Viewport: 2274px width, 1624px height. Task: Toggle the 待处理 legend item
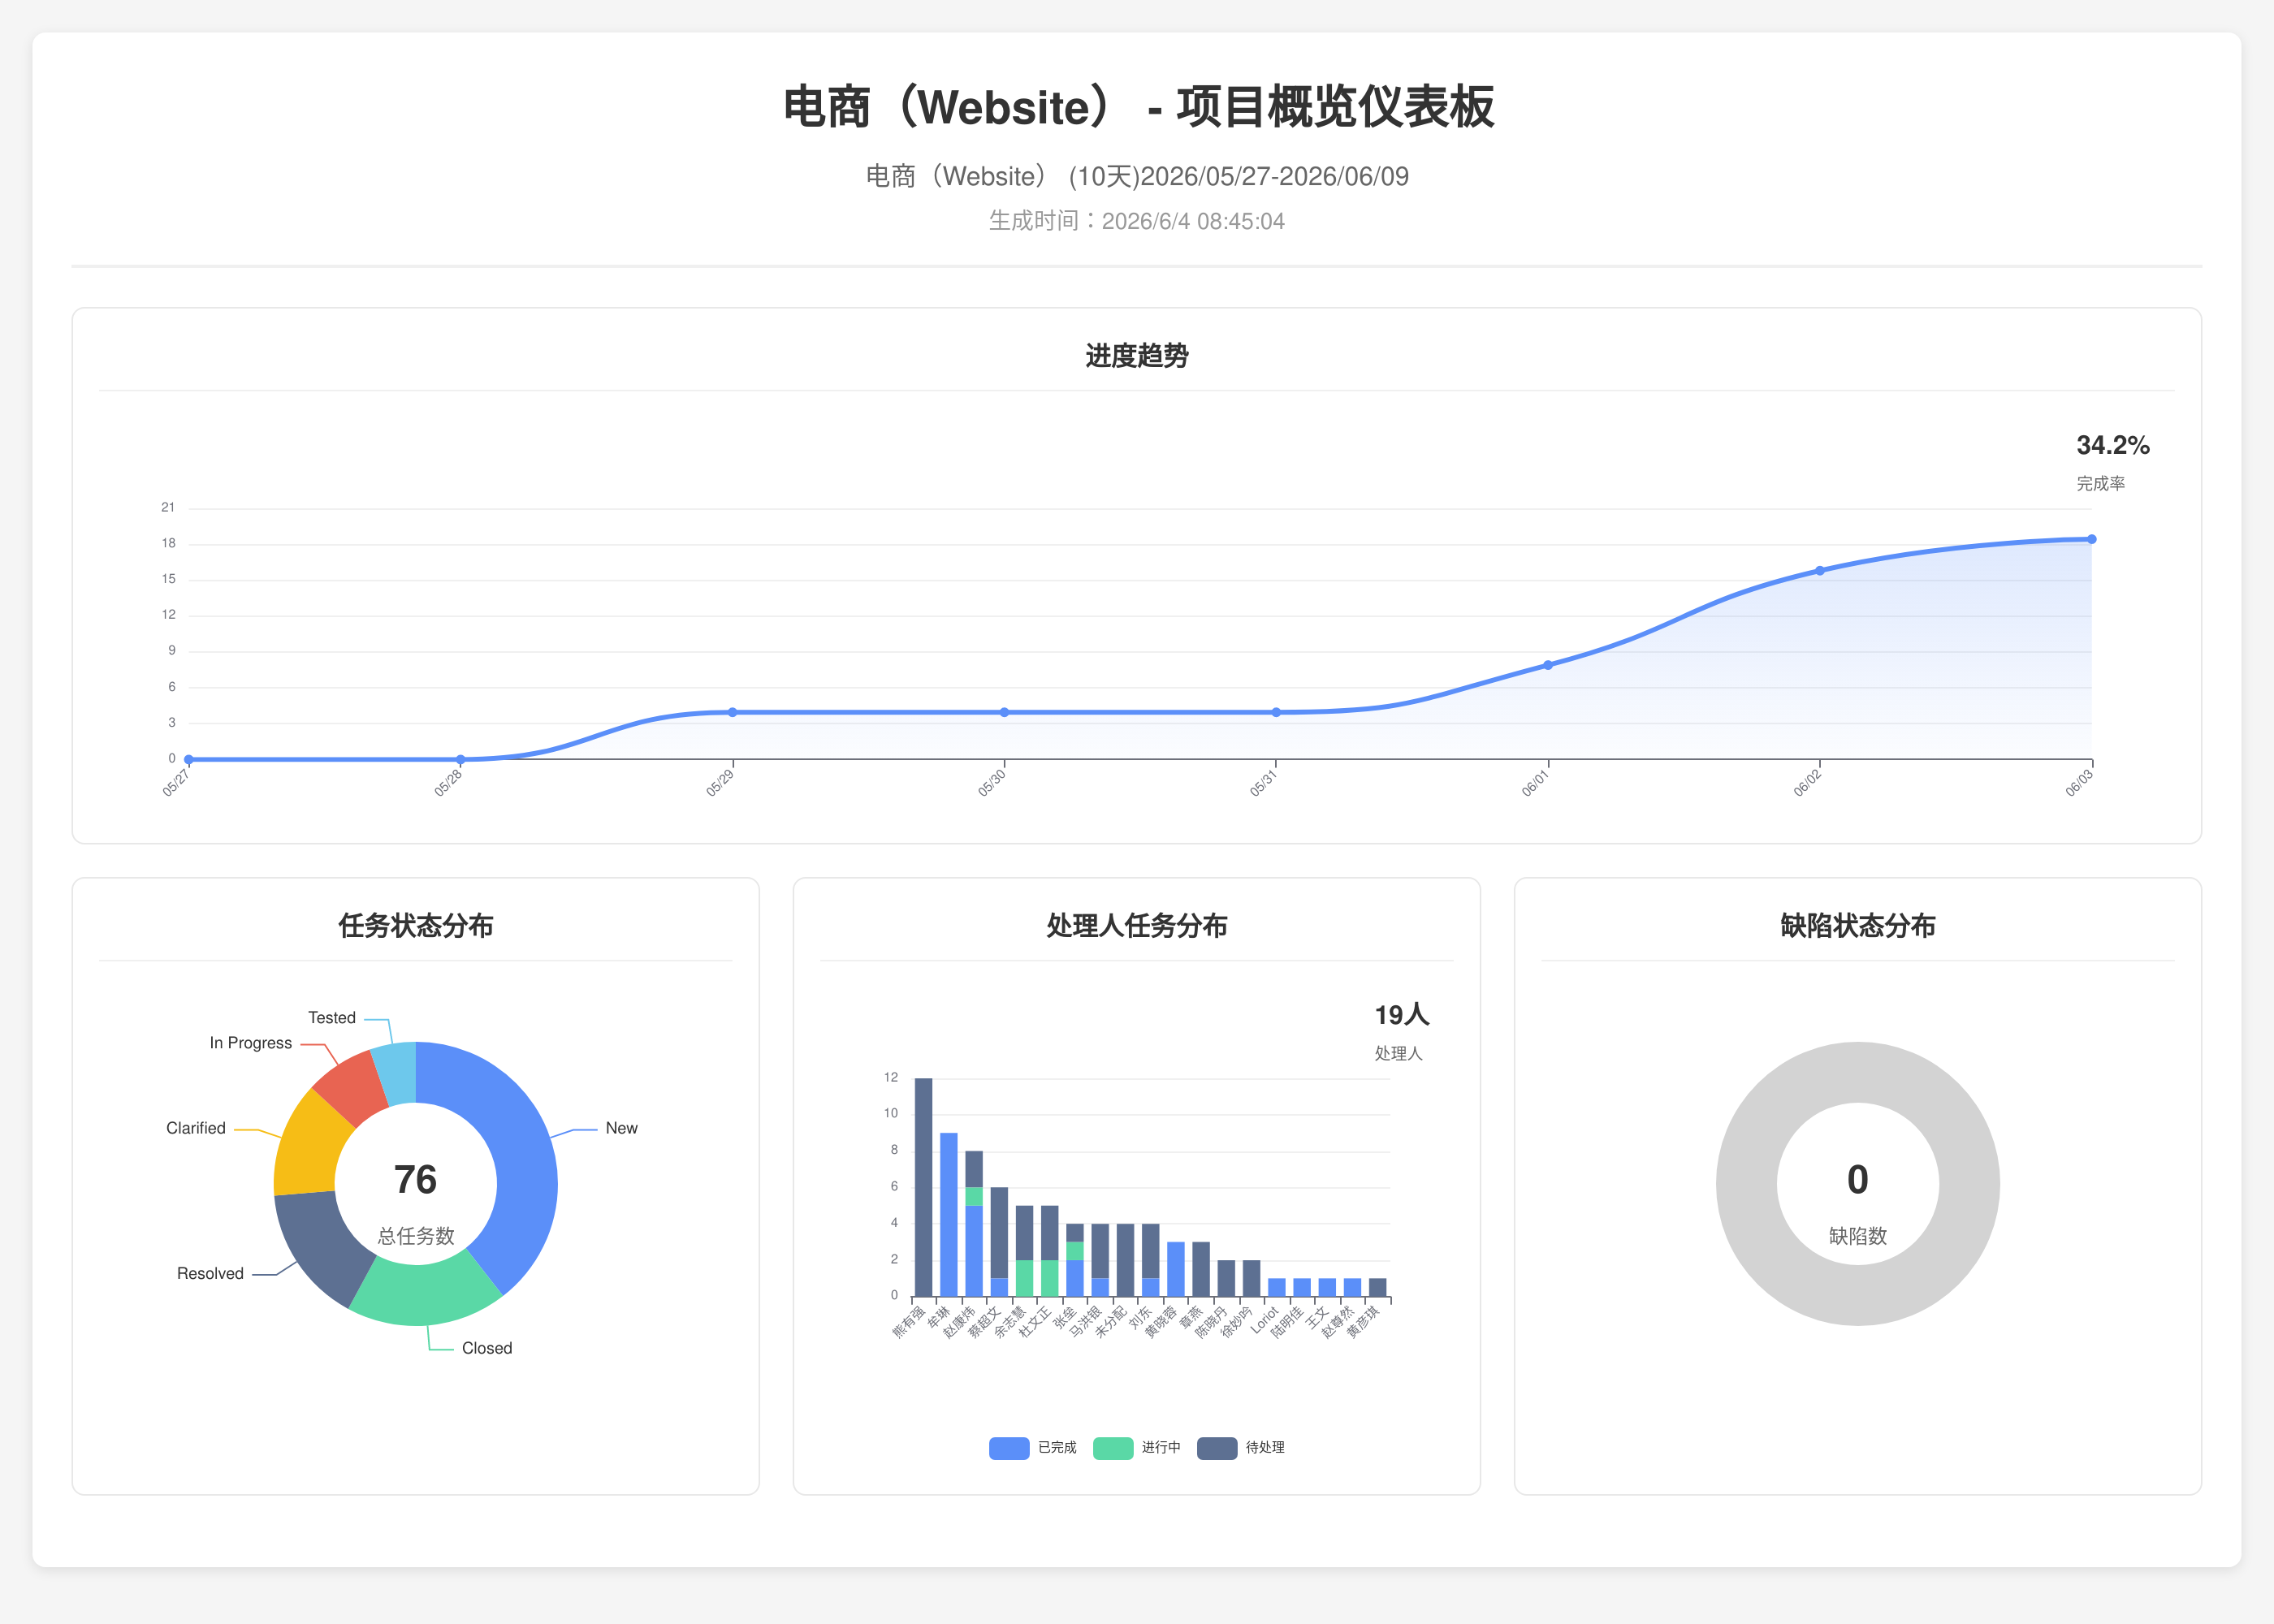coord(1241,1447)
